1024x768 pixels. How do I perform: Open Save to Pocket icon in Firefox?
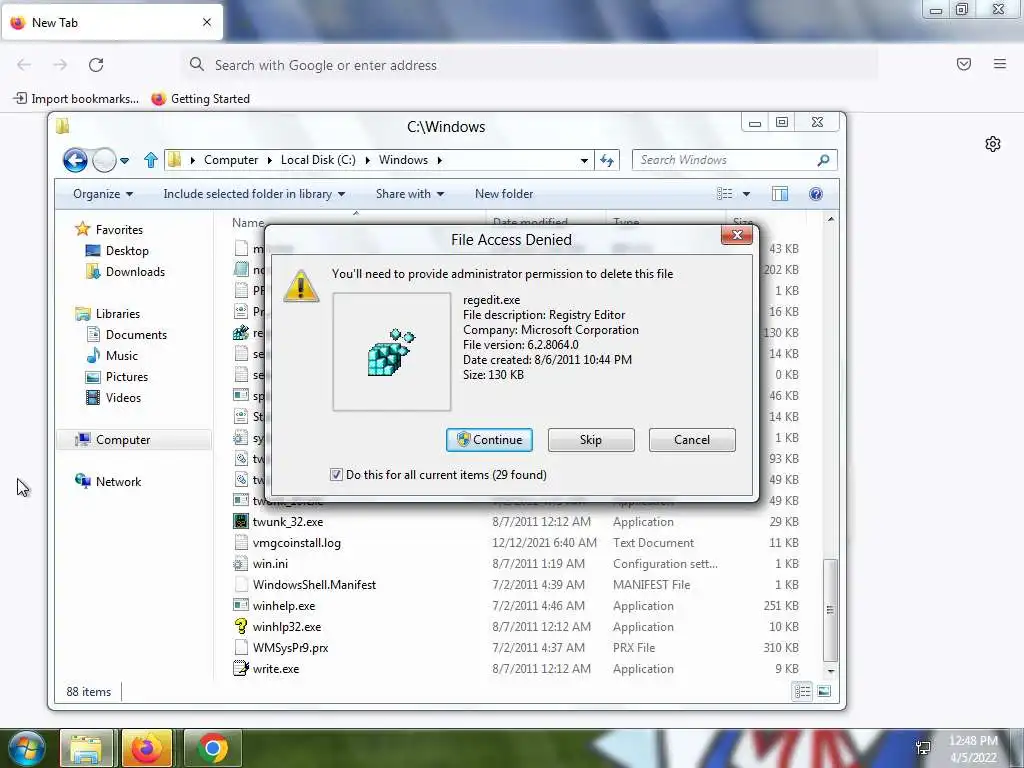click(963, 64)
